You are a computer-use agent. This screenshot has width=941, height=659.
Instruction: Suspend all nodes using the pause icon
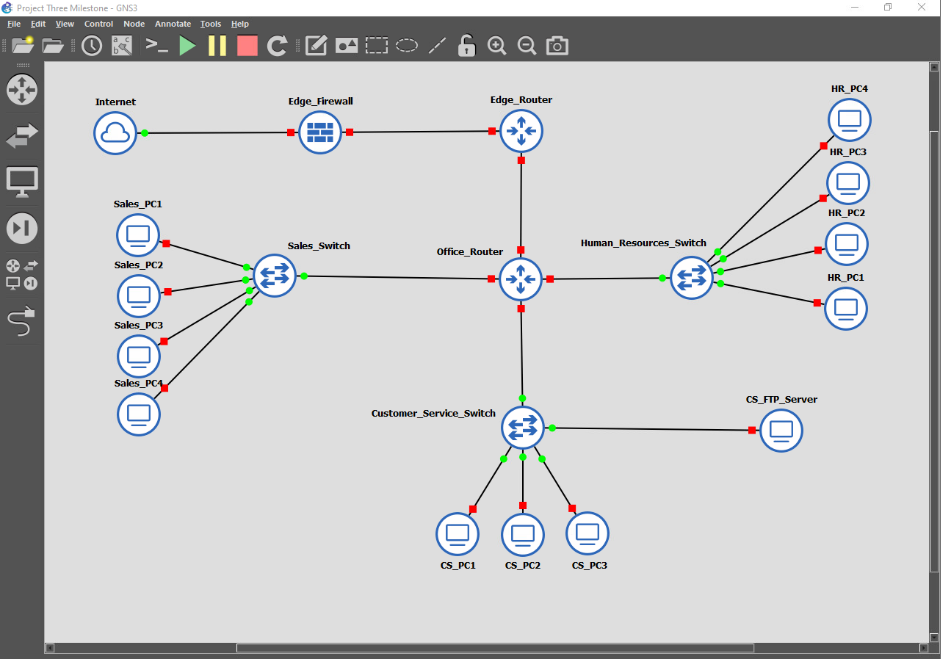pos(217,45)
